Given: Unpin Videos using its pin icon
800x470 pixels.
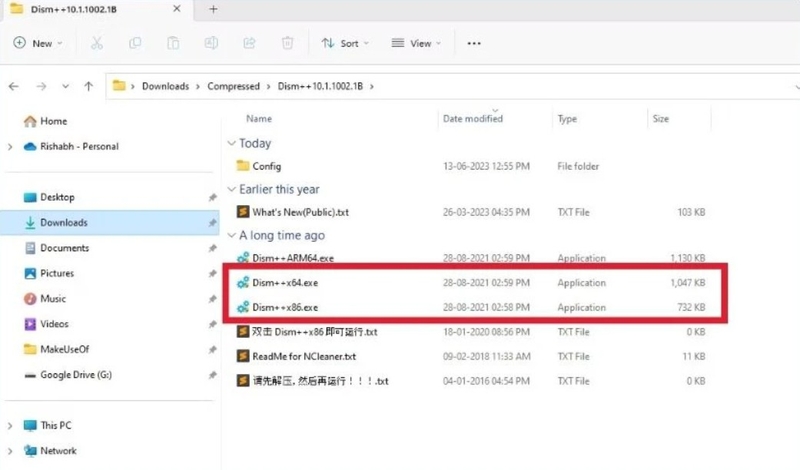Looking at the screenshot, I should [x=212, y=324].
